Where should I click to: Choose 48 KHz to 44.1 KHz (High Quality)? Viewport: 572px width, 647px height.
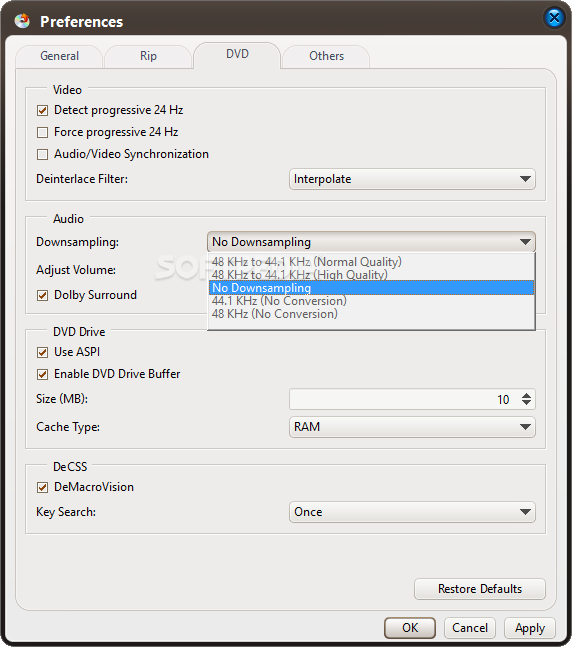tap(371, 275)
